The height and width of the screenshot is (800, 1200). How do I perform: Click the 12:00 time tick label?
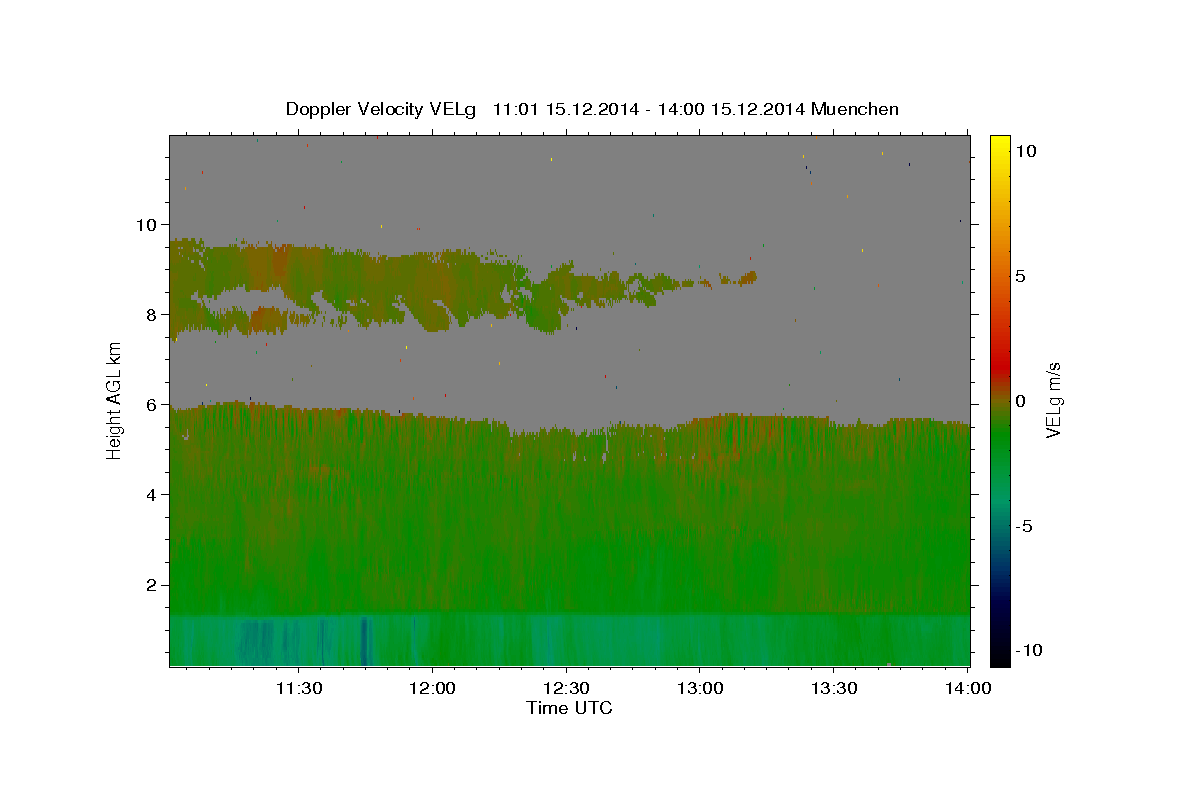[432, 688]
